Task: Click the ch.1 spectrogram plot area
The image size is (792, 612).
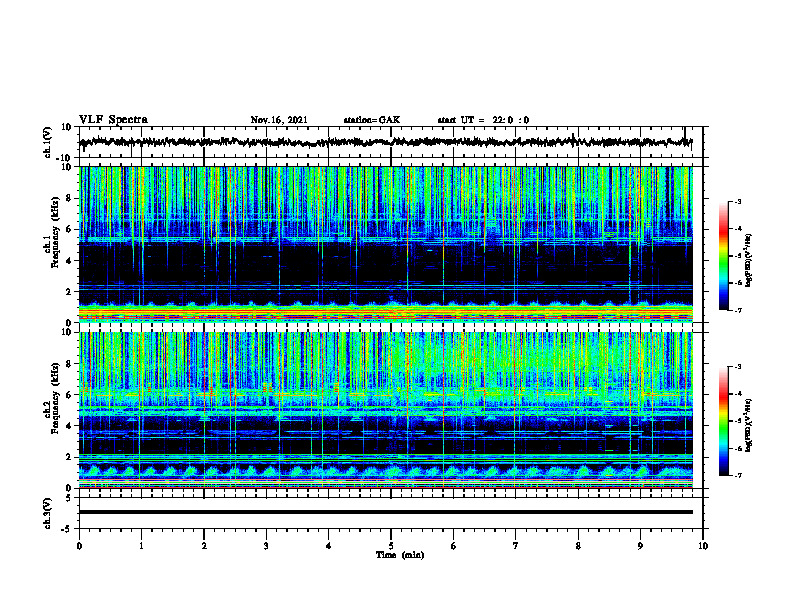Action: pyautogui.click(x=386, y=244)
